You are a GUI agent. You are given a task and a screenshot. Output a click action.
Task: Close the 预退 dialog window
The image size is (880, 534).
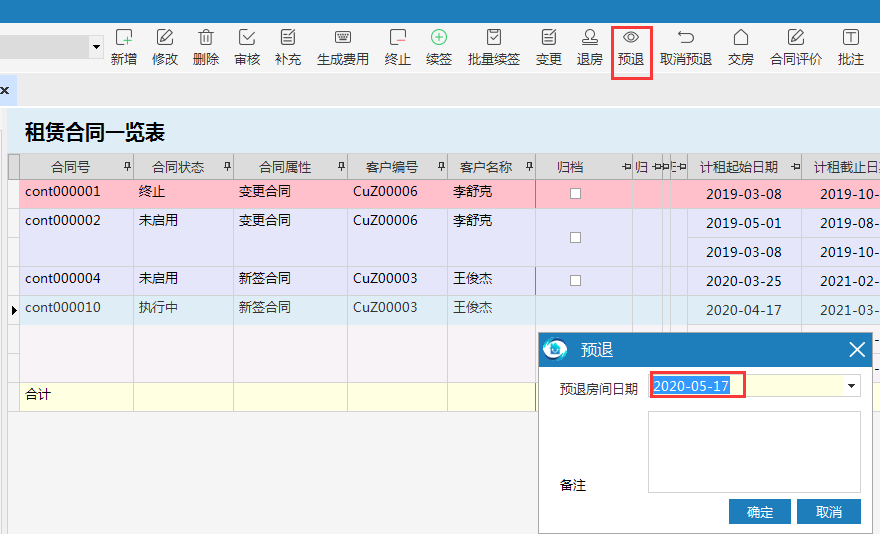pos(857,350)
